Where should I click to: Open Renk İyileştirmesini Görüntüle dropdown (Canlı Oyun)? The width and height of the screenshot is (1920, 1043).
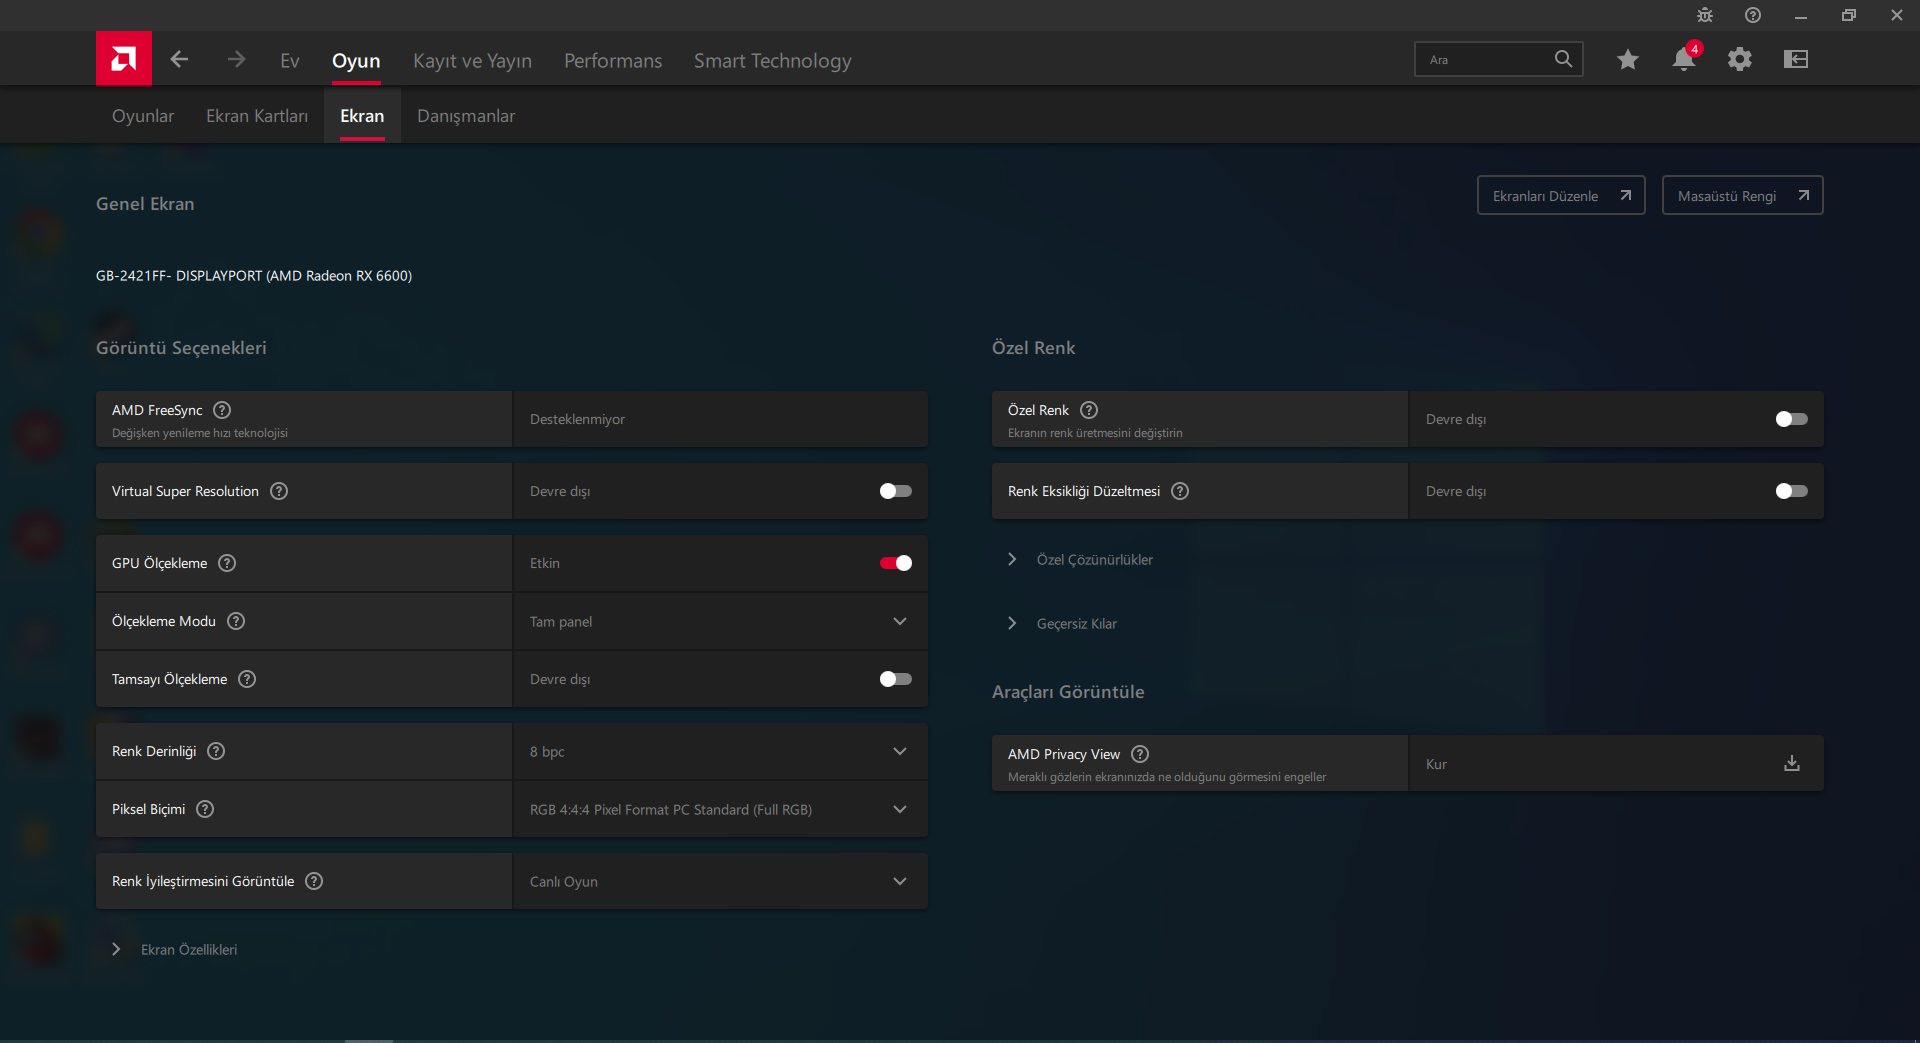[x=720, y=881]
